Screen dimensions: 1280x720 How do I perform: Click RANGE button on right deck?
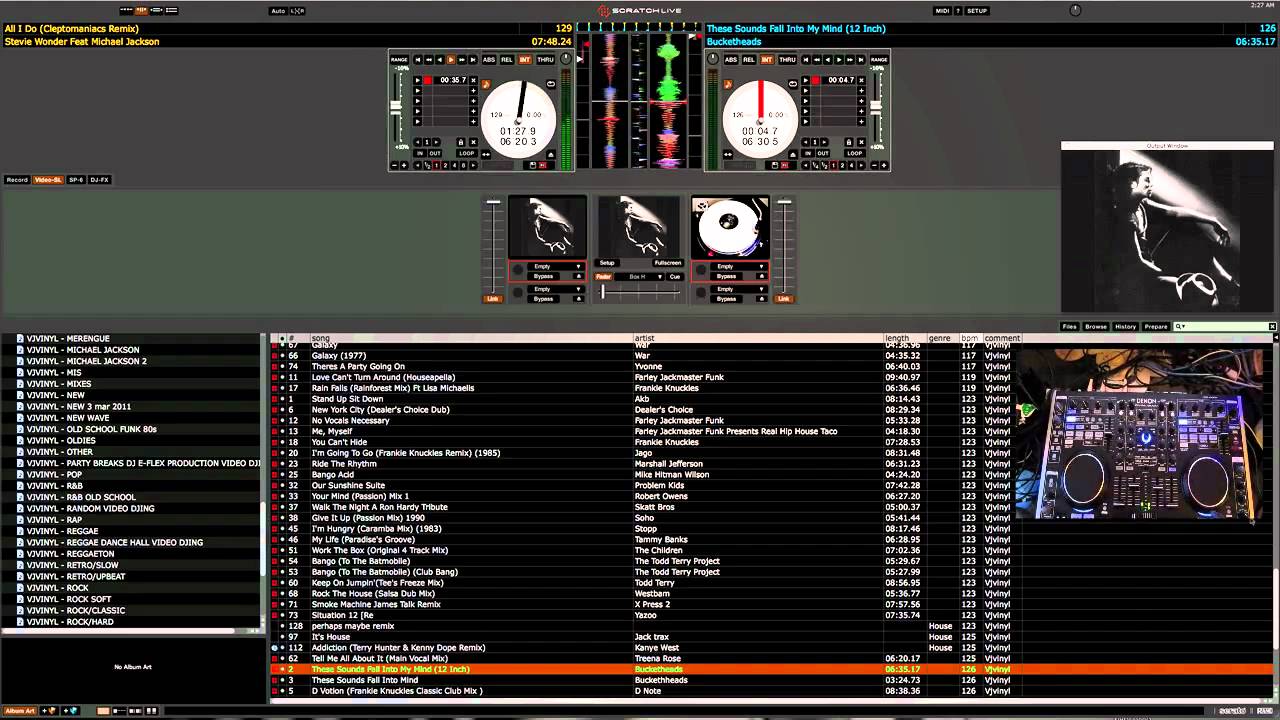coord(879,60)
